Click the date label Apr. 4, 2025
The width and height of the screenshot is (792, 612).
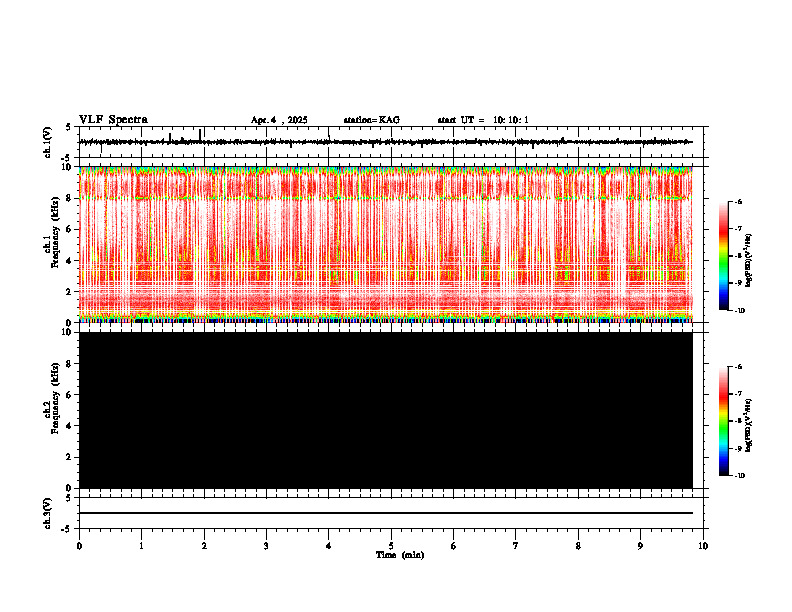(279, 120)
